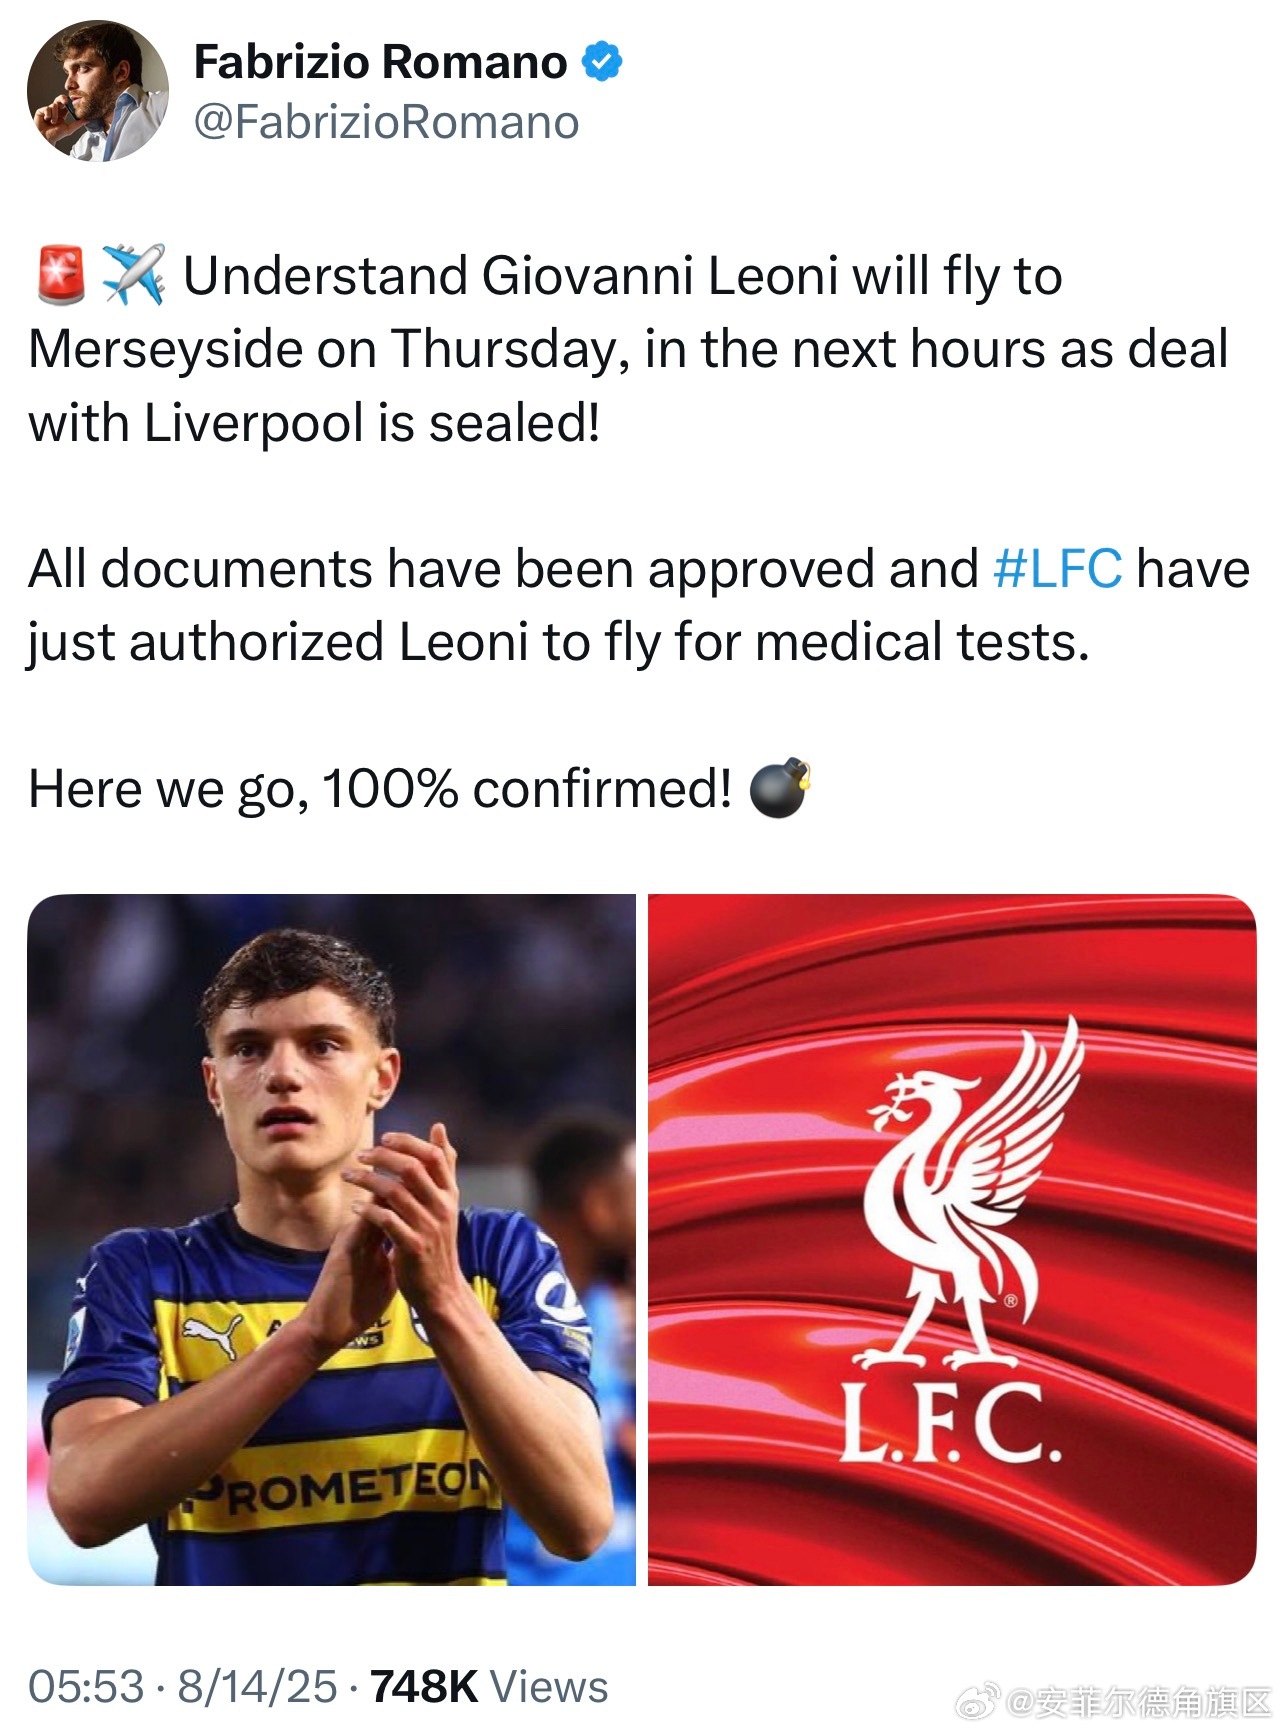Open the red Liverpool image thumbnail
1284x1733 pixels.
pyautogui.click(x=952, y=1239)
